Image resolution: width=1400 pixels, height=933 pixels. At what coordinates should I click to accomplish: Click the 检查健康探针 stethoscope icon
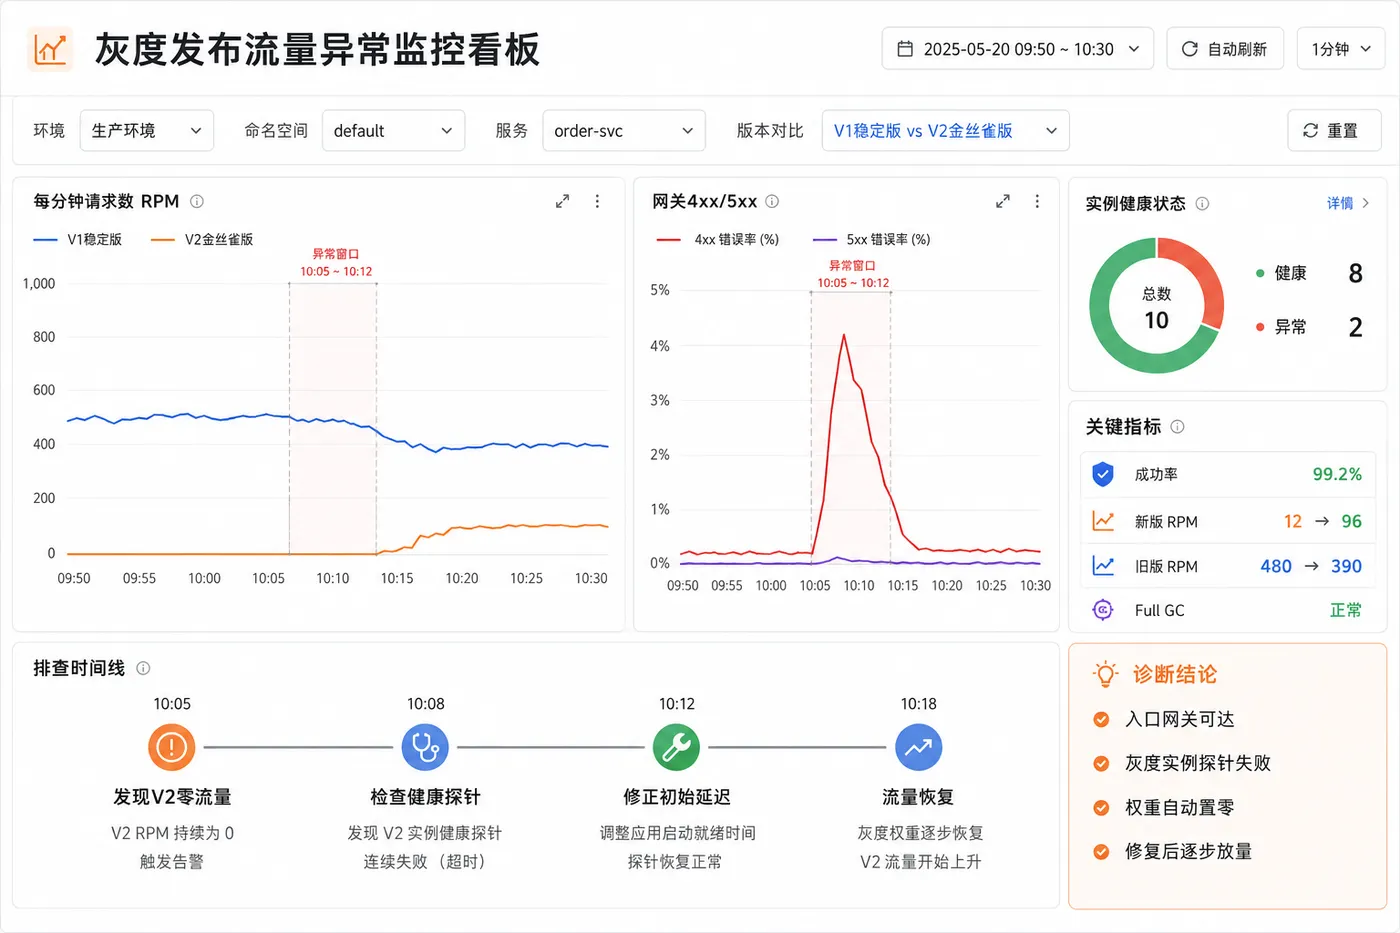tap(425, 747)
